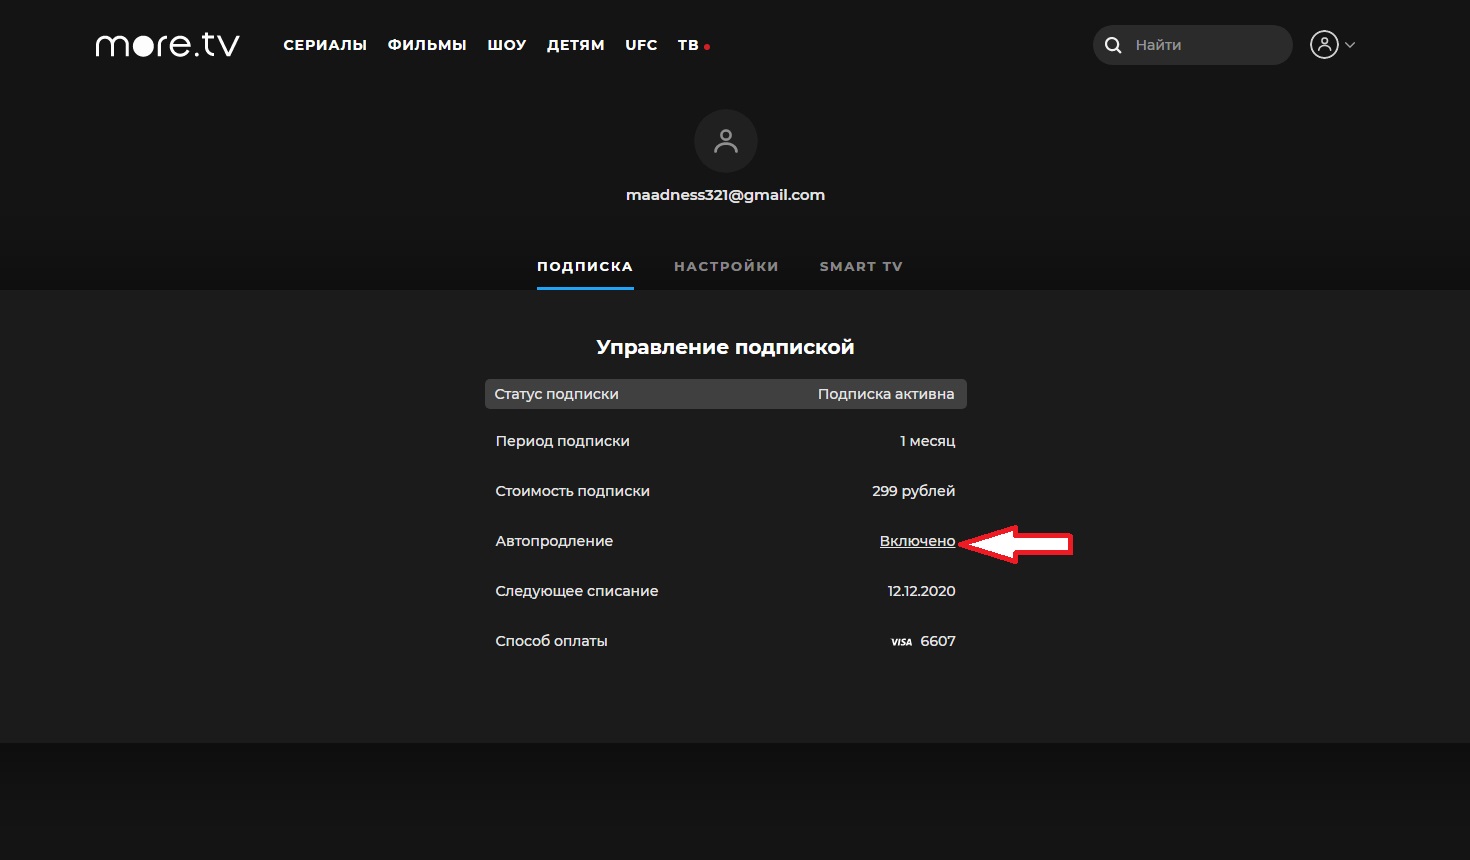1470x860 pixels.
Task: Open the profile account icon
Action: 1325,44
